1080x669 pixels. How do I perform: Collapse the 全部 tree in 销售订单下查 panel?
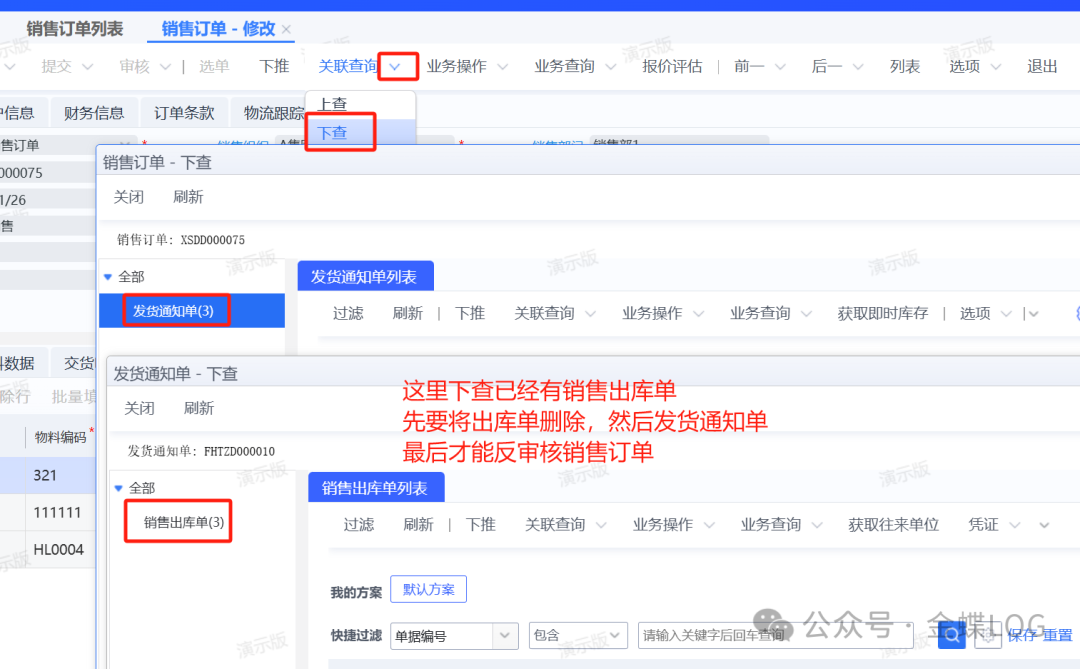tap(108, 276)
